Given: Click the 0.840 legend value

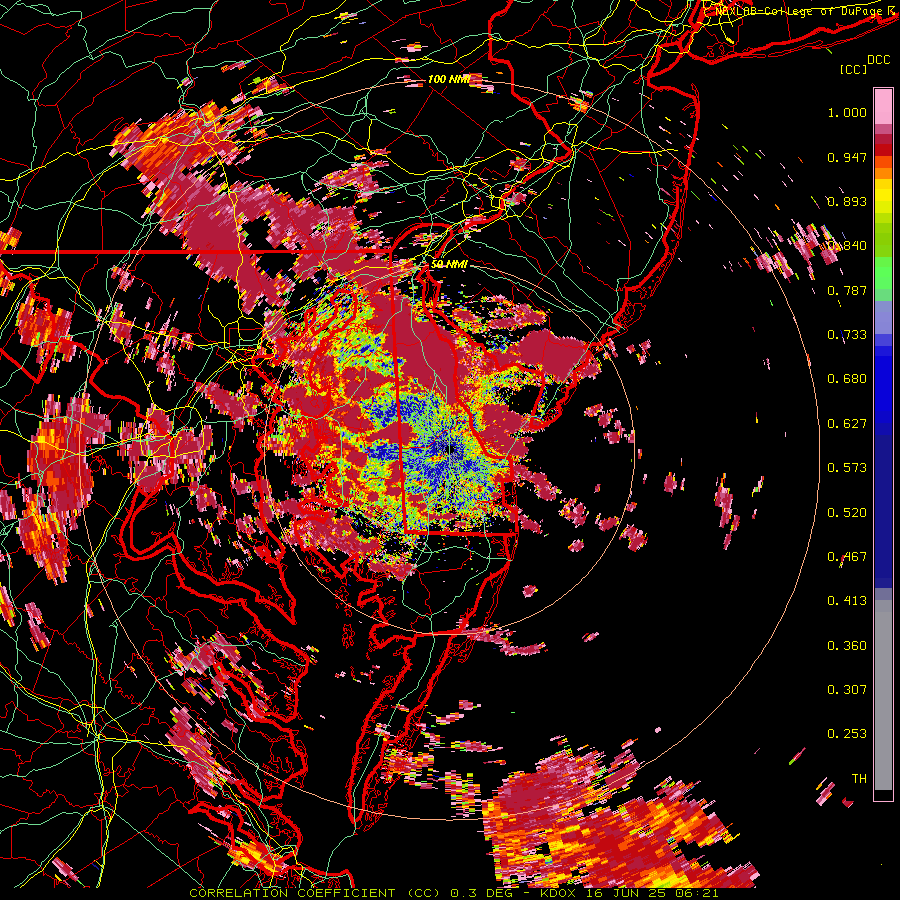Looking at the screenshot, I should coord(847,246).
